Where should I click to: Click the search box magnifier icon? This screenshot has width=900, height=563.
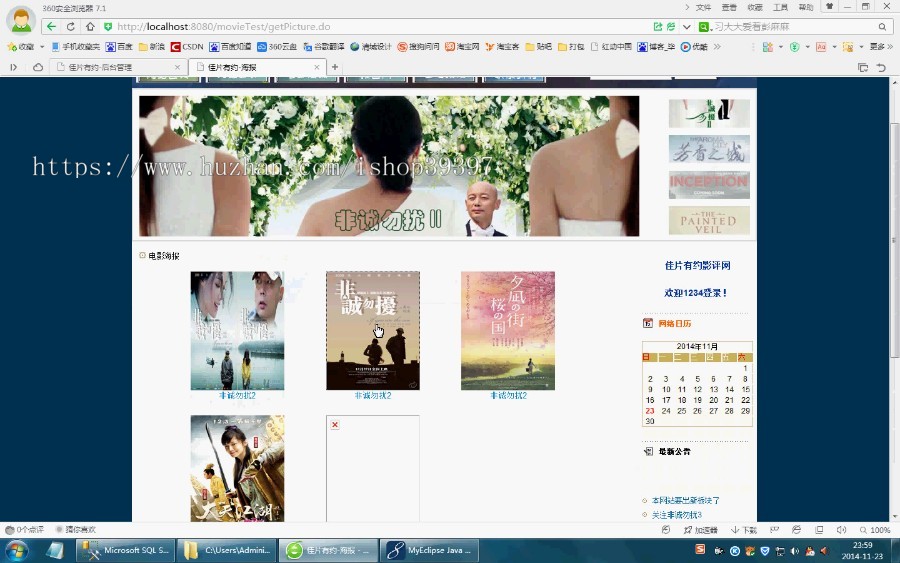(x=882, y=26)
